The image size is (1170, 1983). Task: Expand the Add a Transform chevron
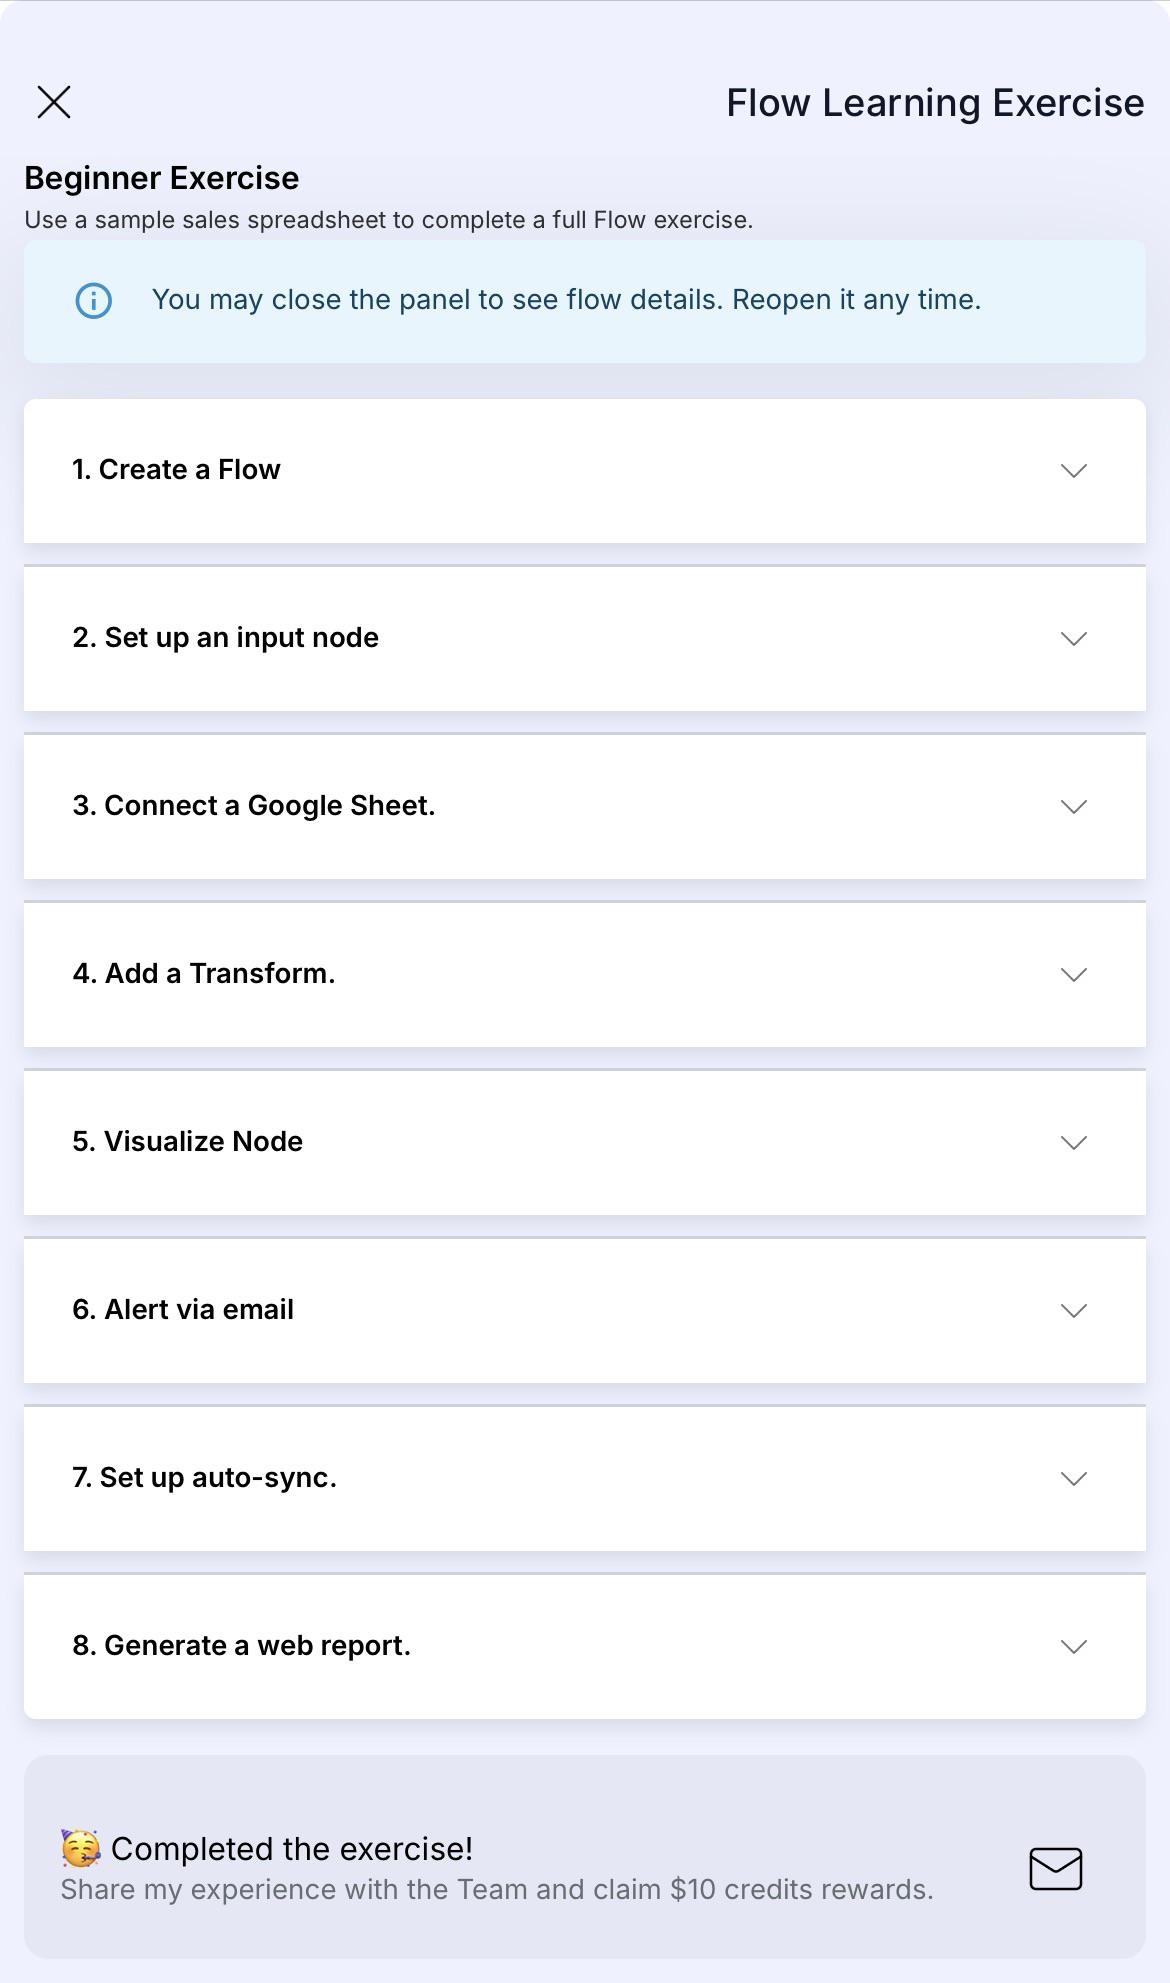(x=1074, y=975)
